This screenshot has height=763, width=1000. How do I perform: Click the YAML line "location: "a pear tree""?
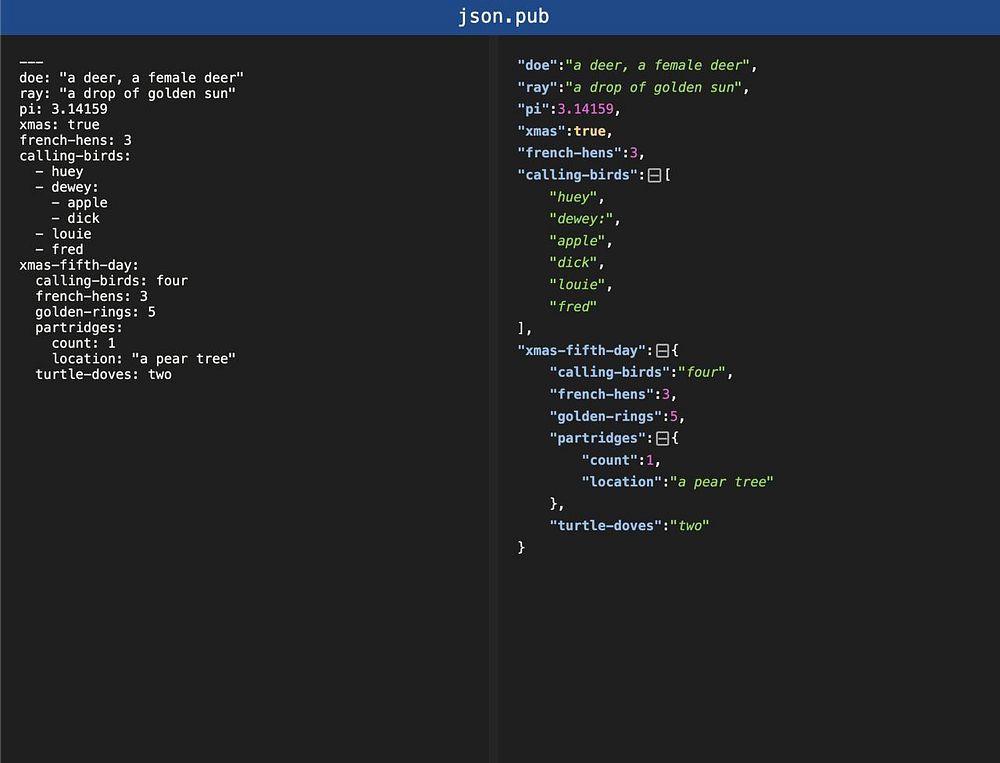pos(143,359)
